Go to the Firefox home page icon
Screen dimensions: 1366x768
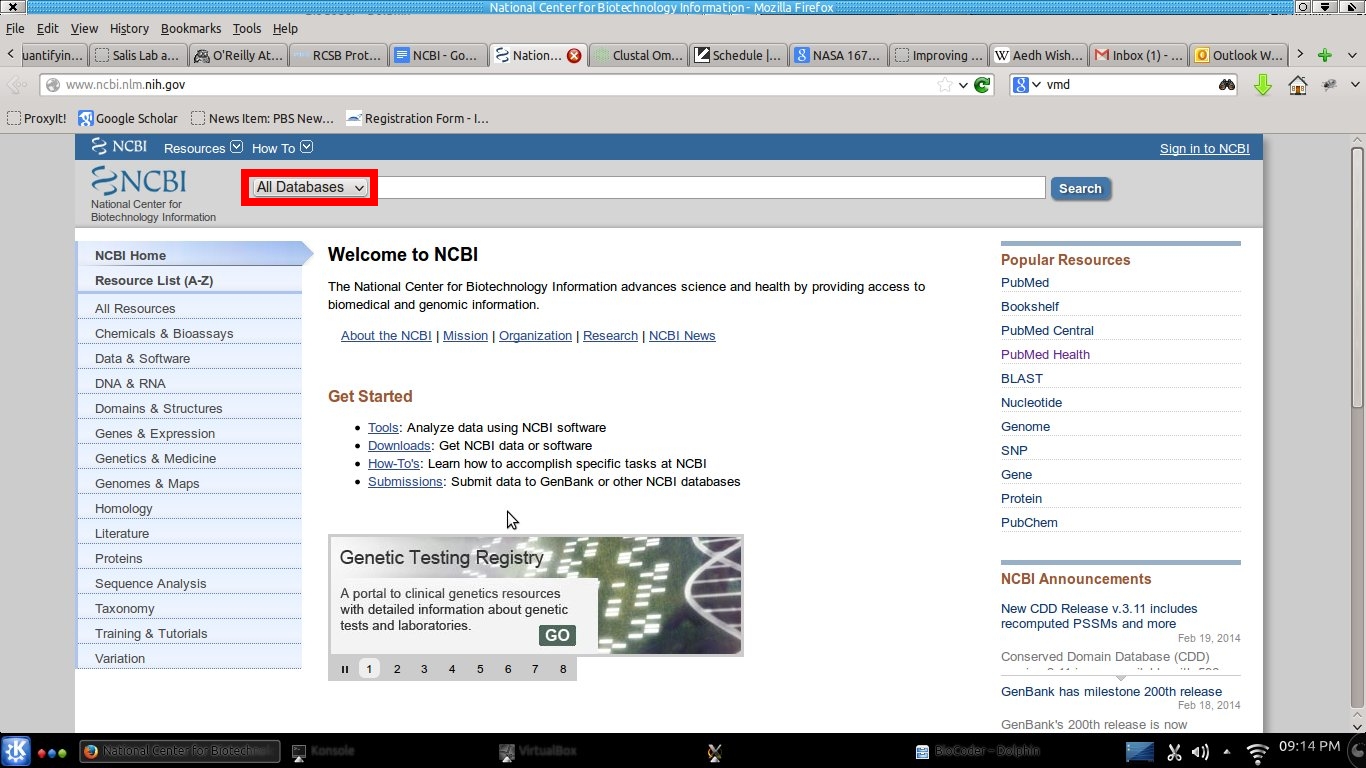pyautogui.click(x=1297, y=85)
